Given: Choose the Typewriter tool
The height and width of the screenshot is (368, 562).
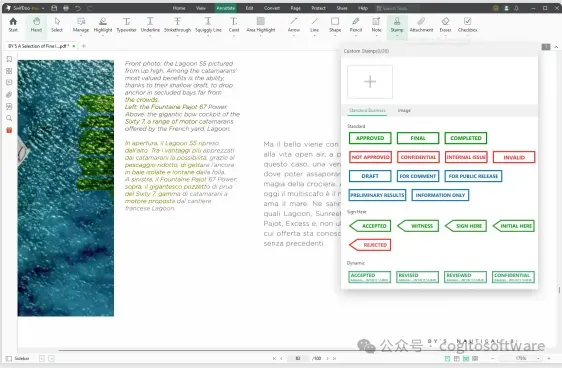Looking at the screenshot, I should point(126,25).
